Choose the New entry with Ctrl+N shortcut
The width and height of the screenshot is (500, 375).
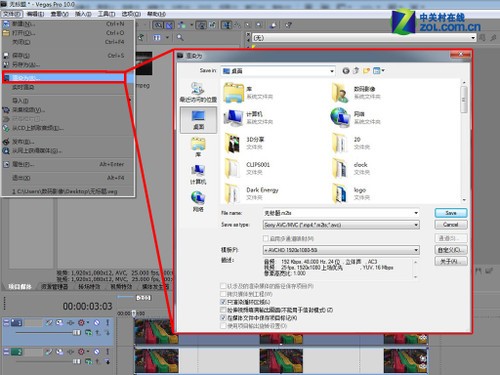[68, 24]
